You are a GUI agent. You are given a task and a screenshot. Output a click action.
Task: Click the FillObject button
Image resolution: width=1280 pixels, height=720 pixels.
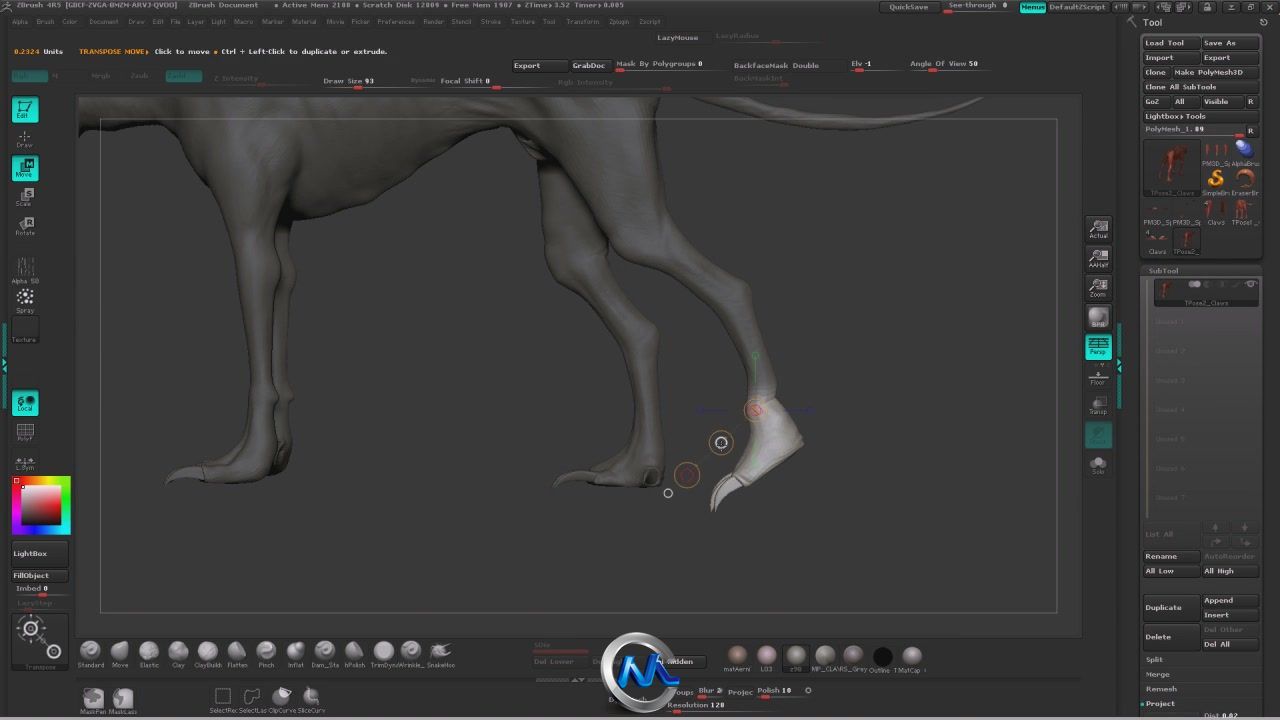(x=39, y=575)
